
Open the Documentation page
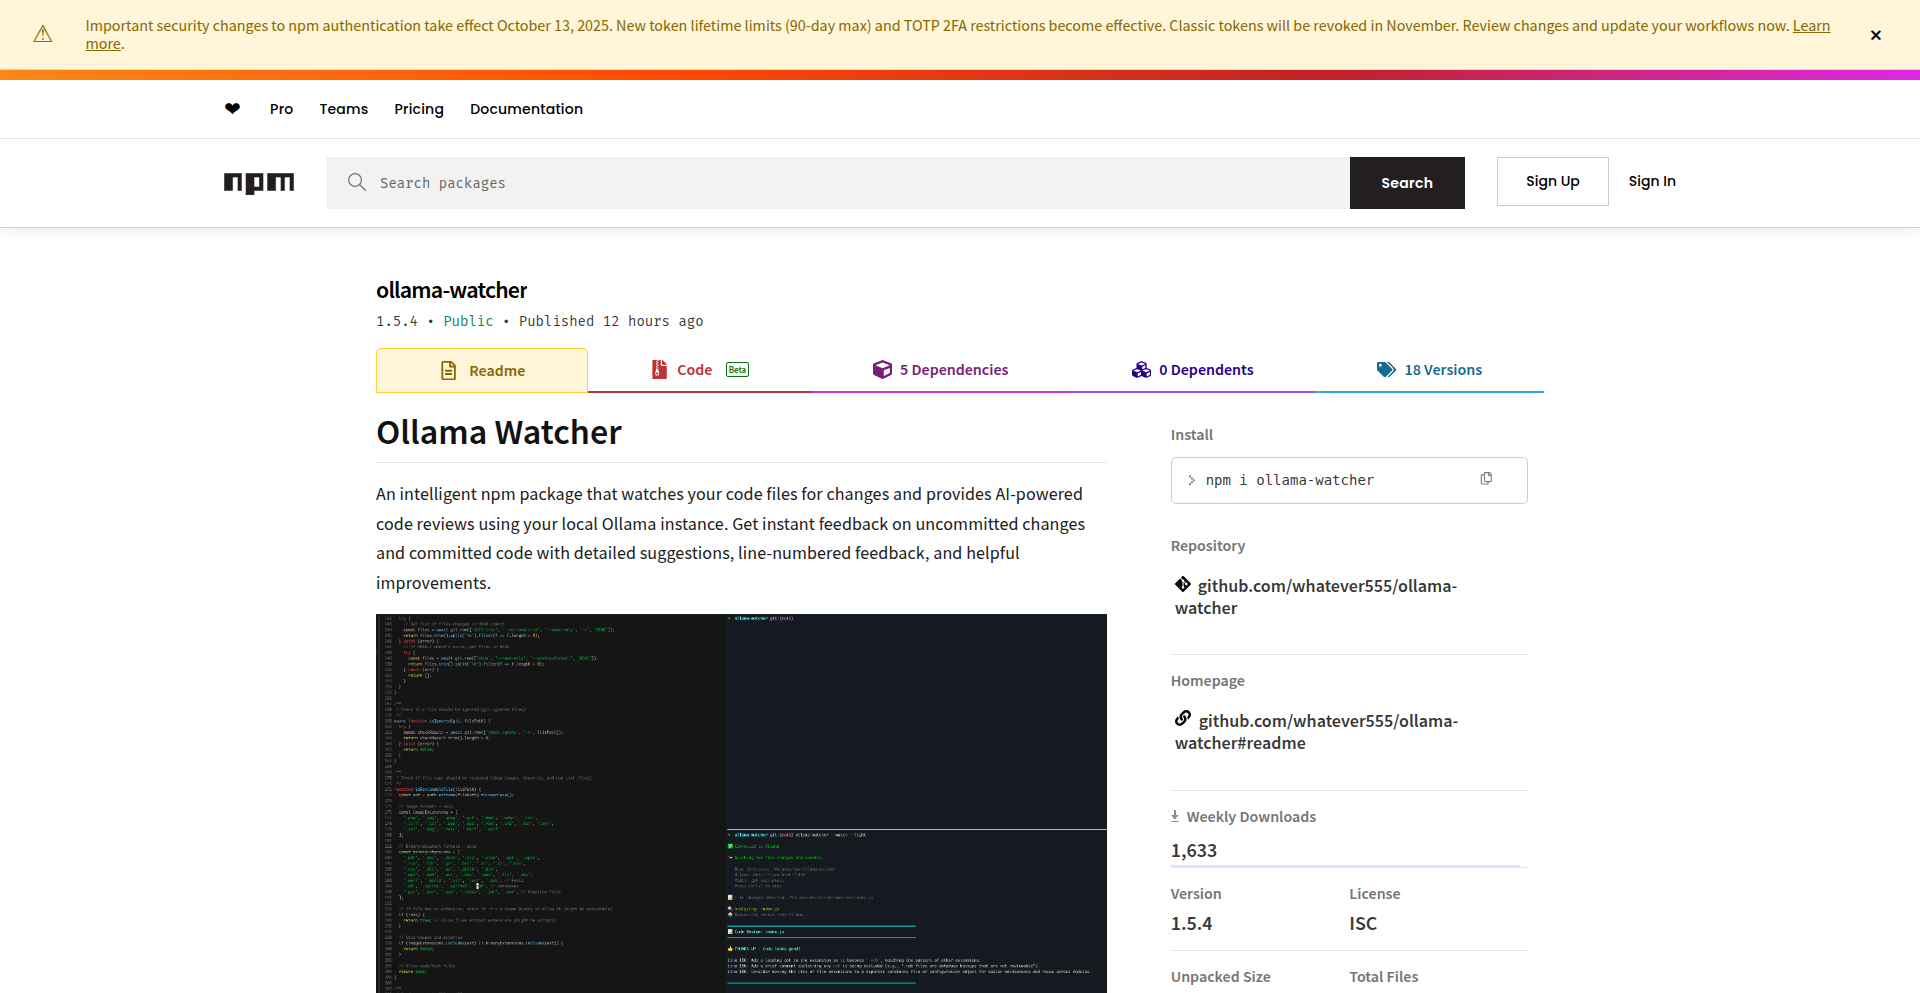click(526, 108)
